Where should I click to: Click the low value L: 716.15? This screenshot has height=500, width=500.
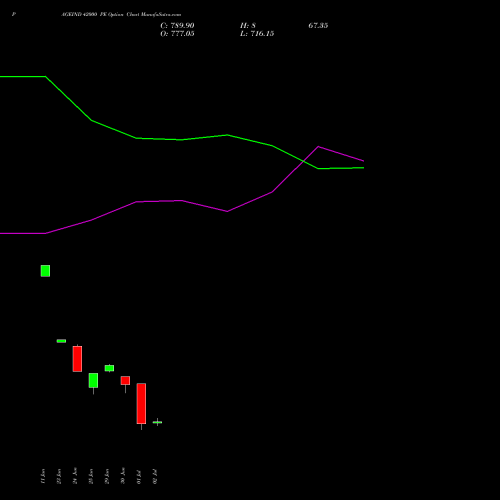point(257,34)
